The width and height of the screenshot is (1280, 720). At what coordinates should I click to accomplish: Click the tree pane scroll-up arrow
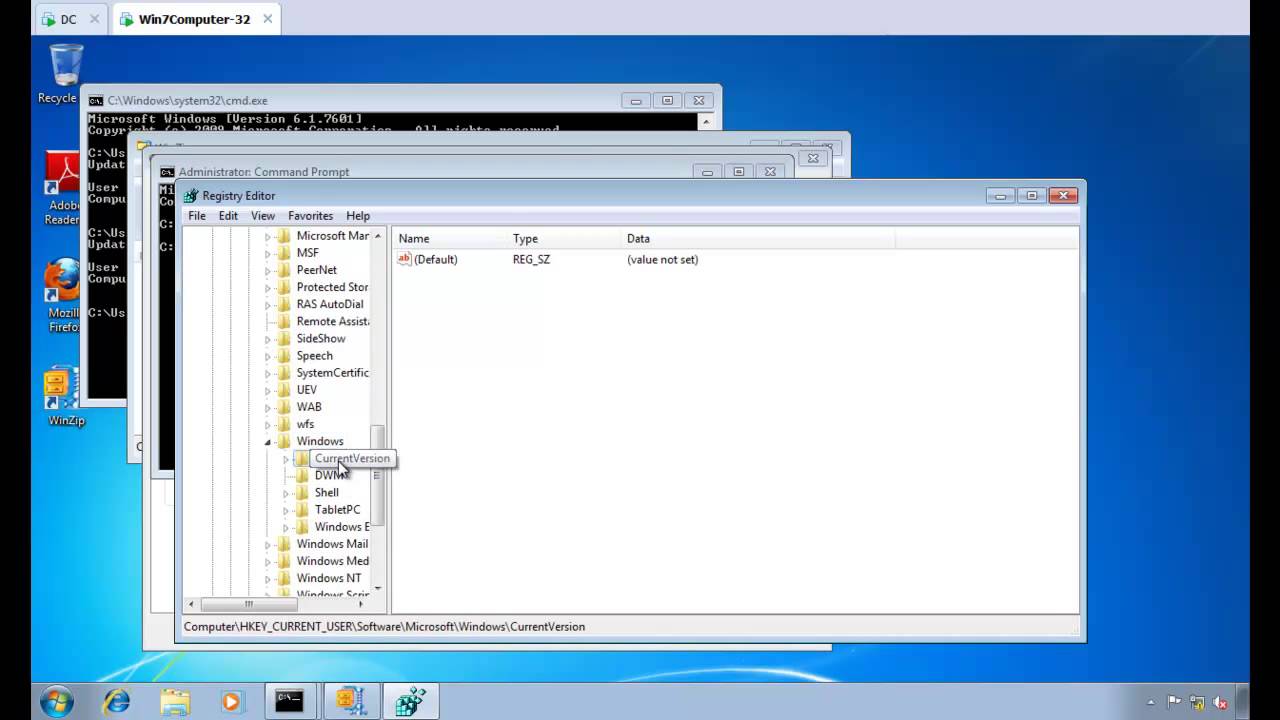click(x=378, y=236)
